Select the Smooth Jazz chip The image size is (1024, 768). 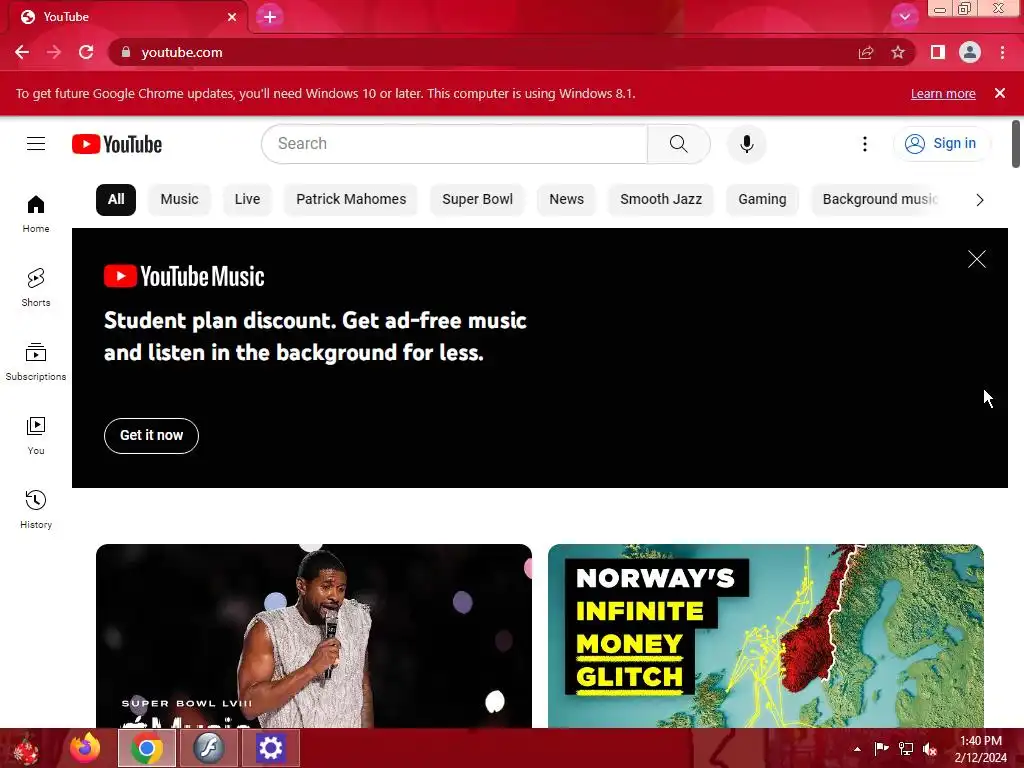[661, 199]
